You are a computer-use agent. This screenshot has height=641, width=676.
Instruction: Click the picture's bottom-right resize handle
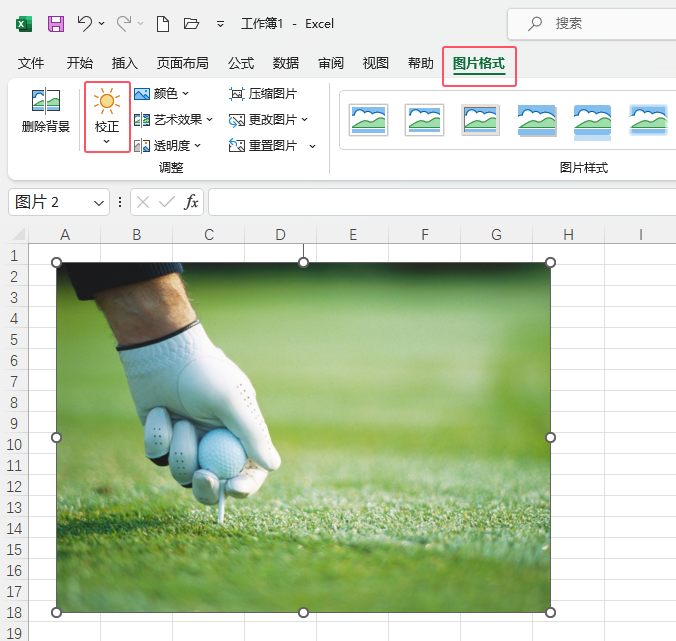551,613
